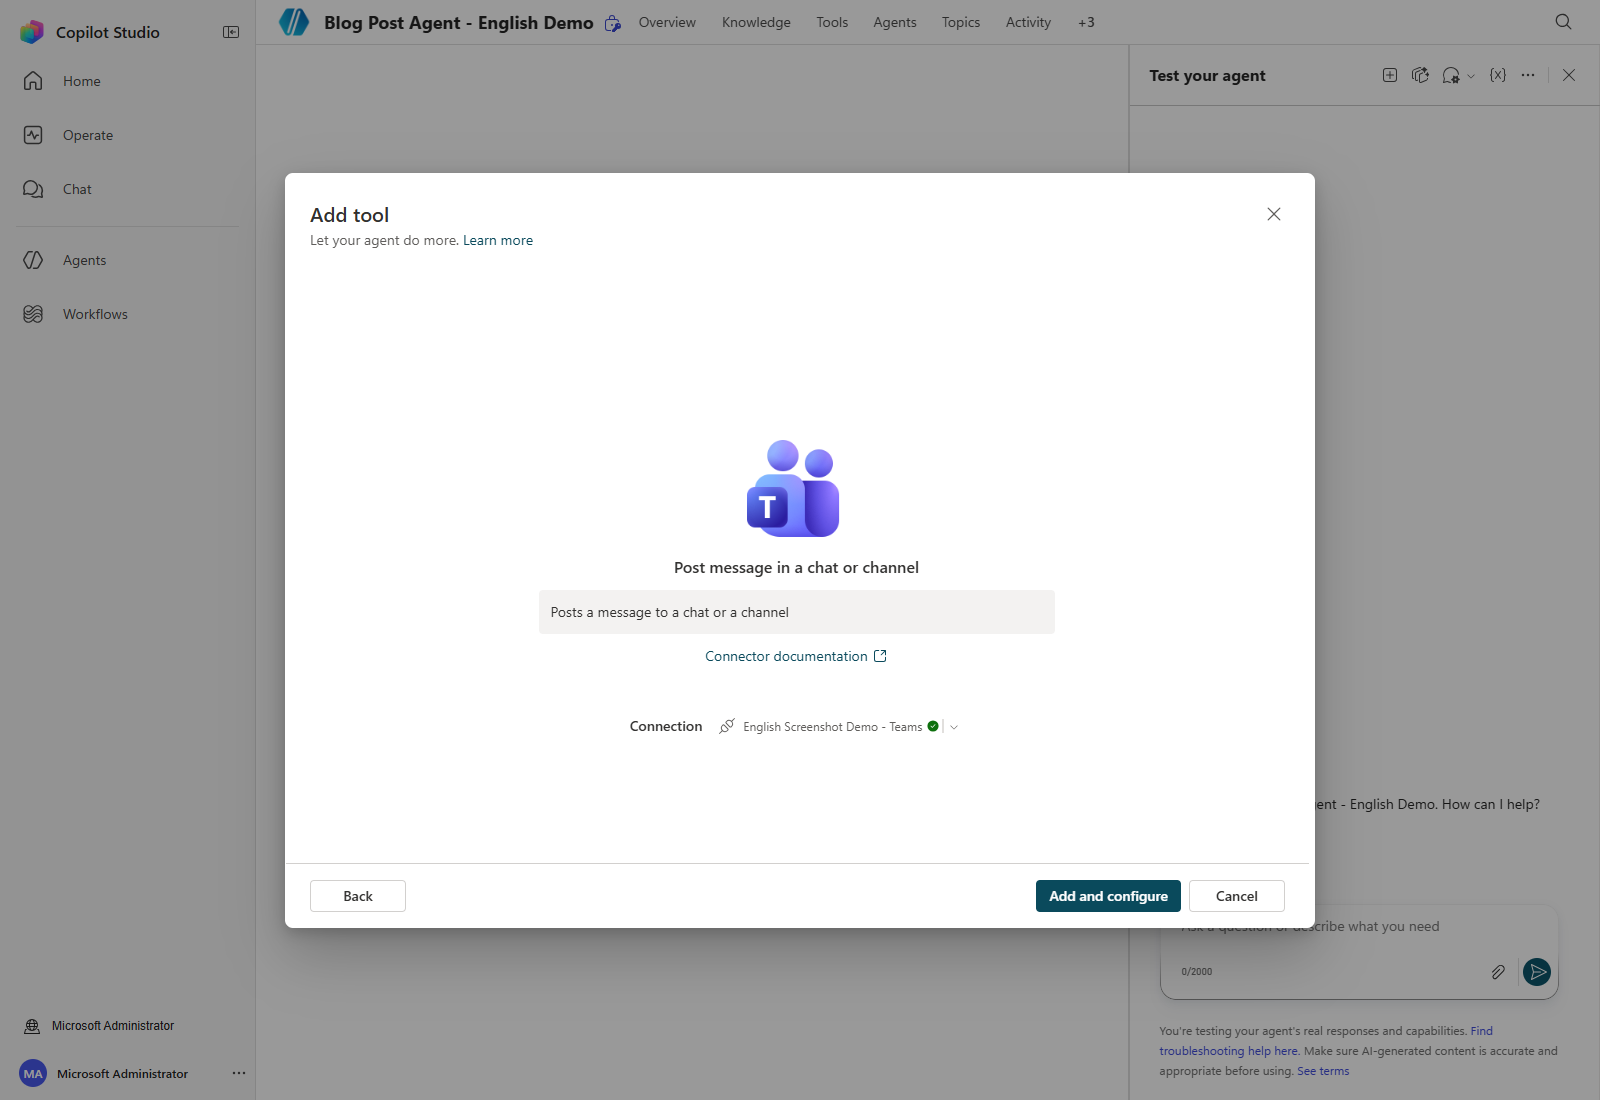The width and height of the screenshot is (1600, 1100).
Task: Switch to the Knowledge tab
Action: tap(756, 22)
